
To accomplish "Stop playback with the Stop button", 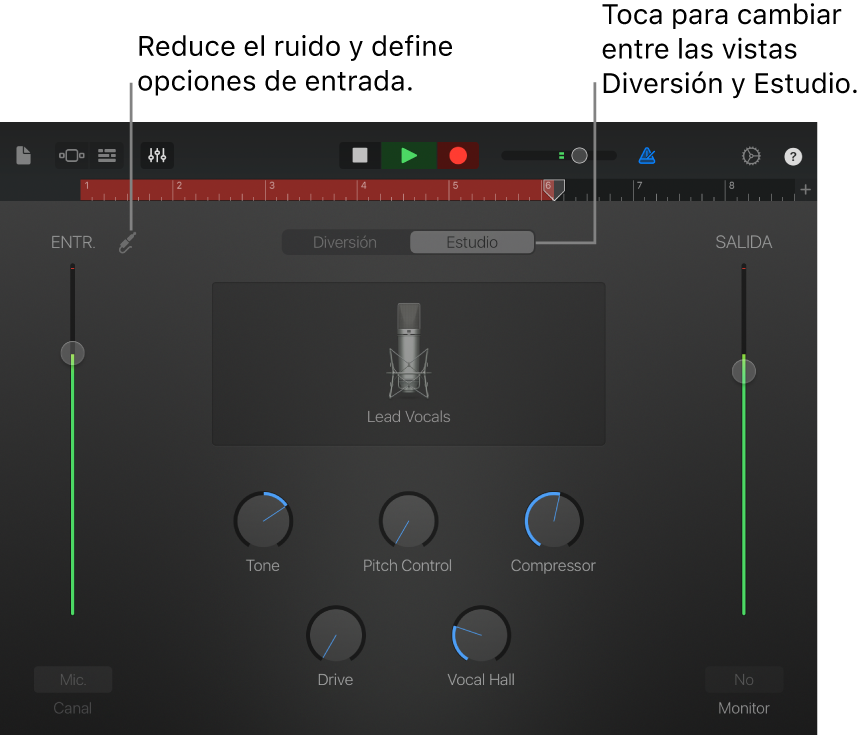I will (x=359, y=155).
